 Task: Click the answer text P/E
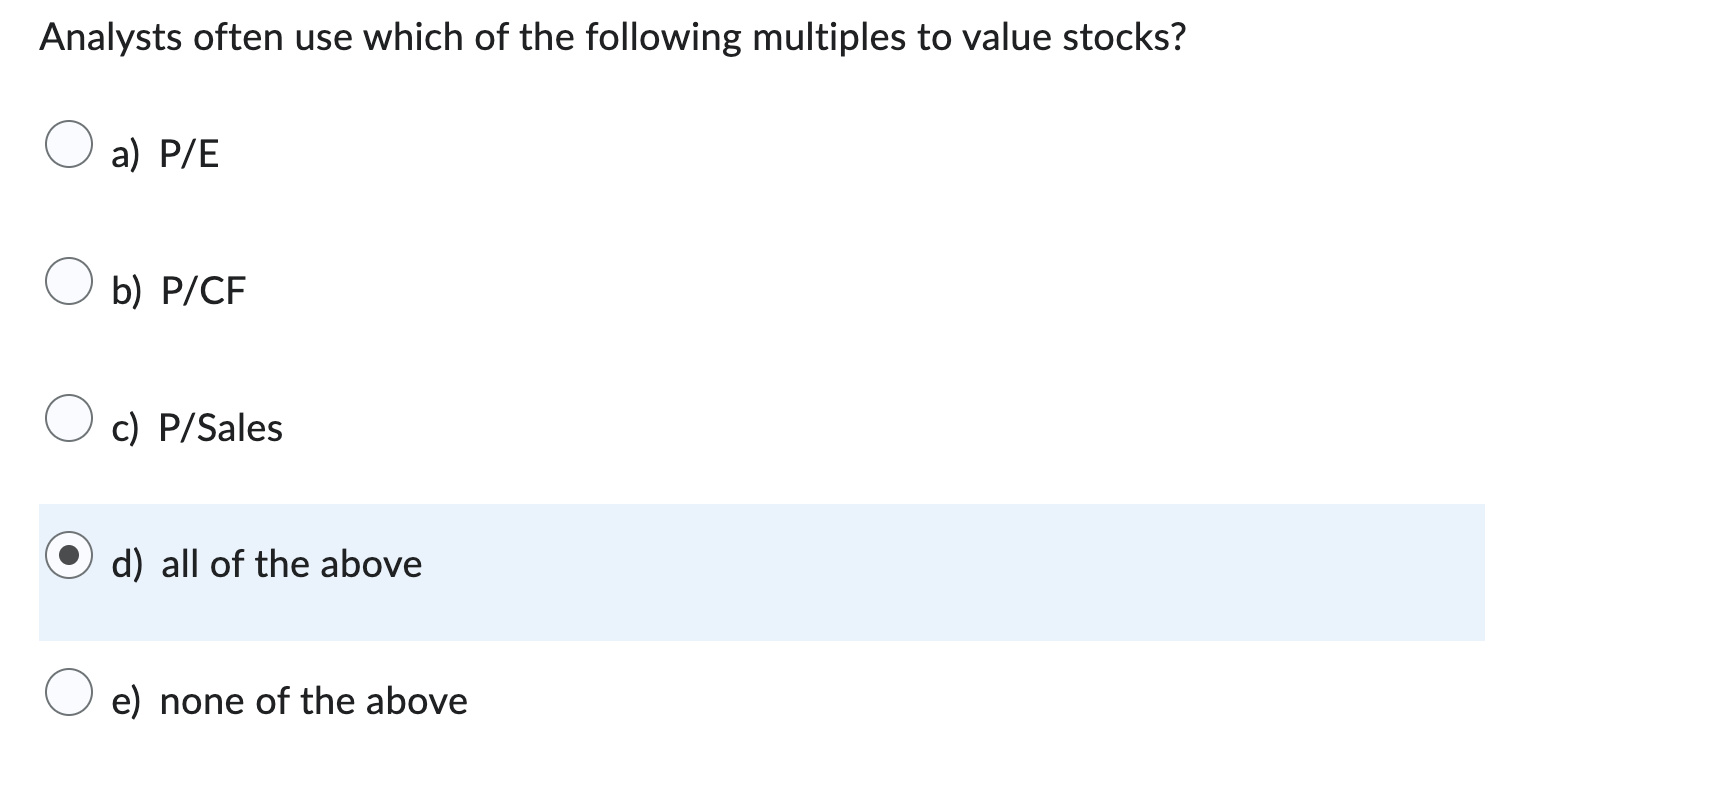pyautogui.click(x=190, y=153)
